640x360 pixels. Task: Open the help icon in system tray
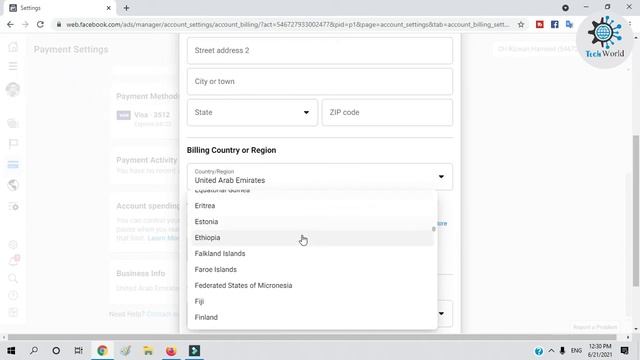click(539, 351)
